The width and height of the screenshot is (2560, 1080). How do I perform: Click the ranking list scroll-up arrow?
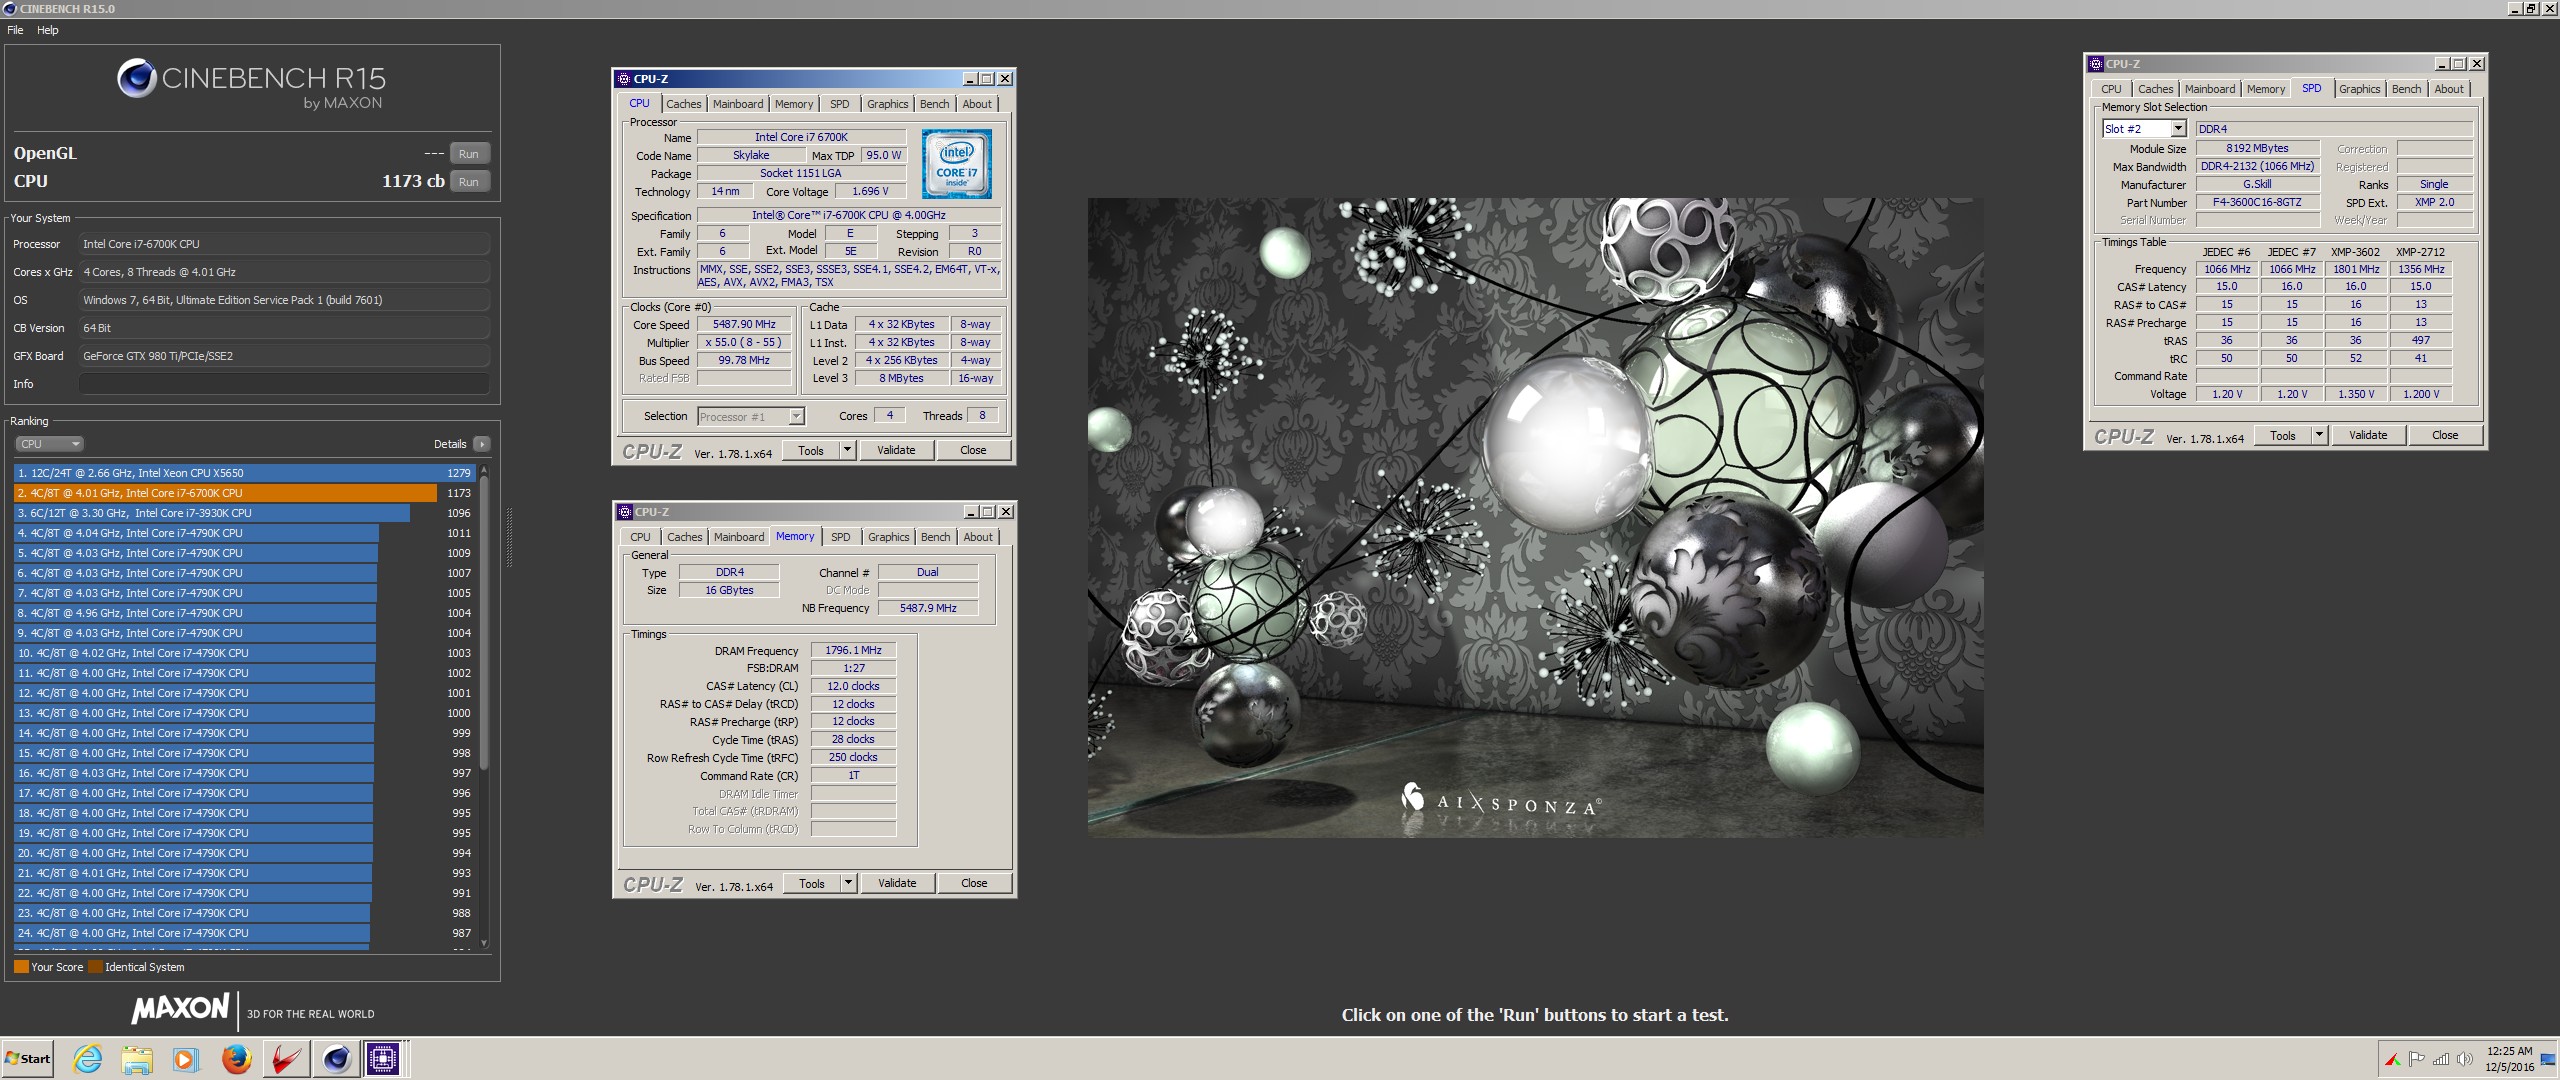tap(484, 470)
